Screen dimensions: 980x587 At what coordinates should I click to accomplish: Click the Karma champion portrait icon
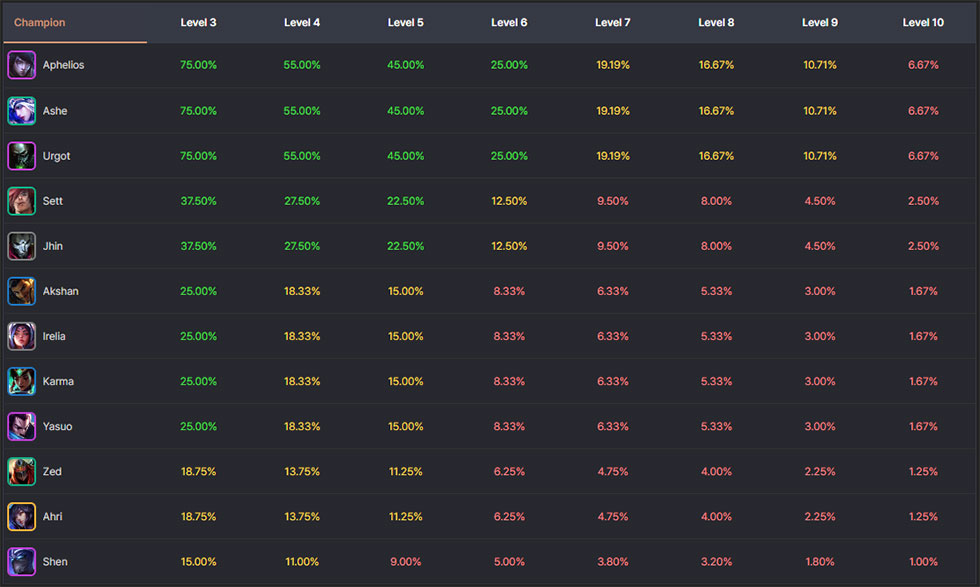[21, 381]
